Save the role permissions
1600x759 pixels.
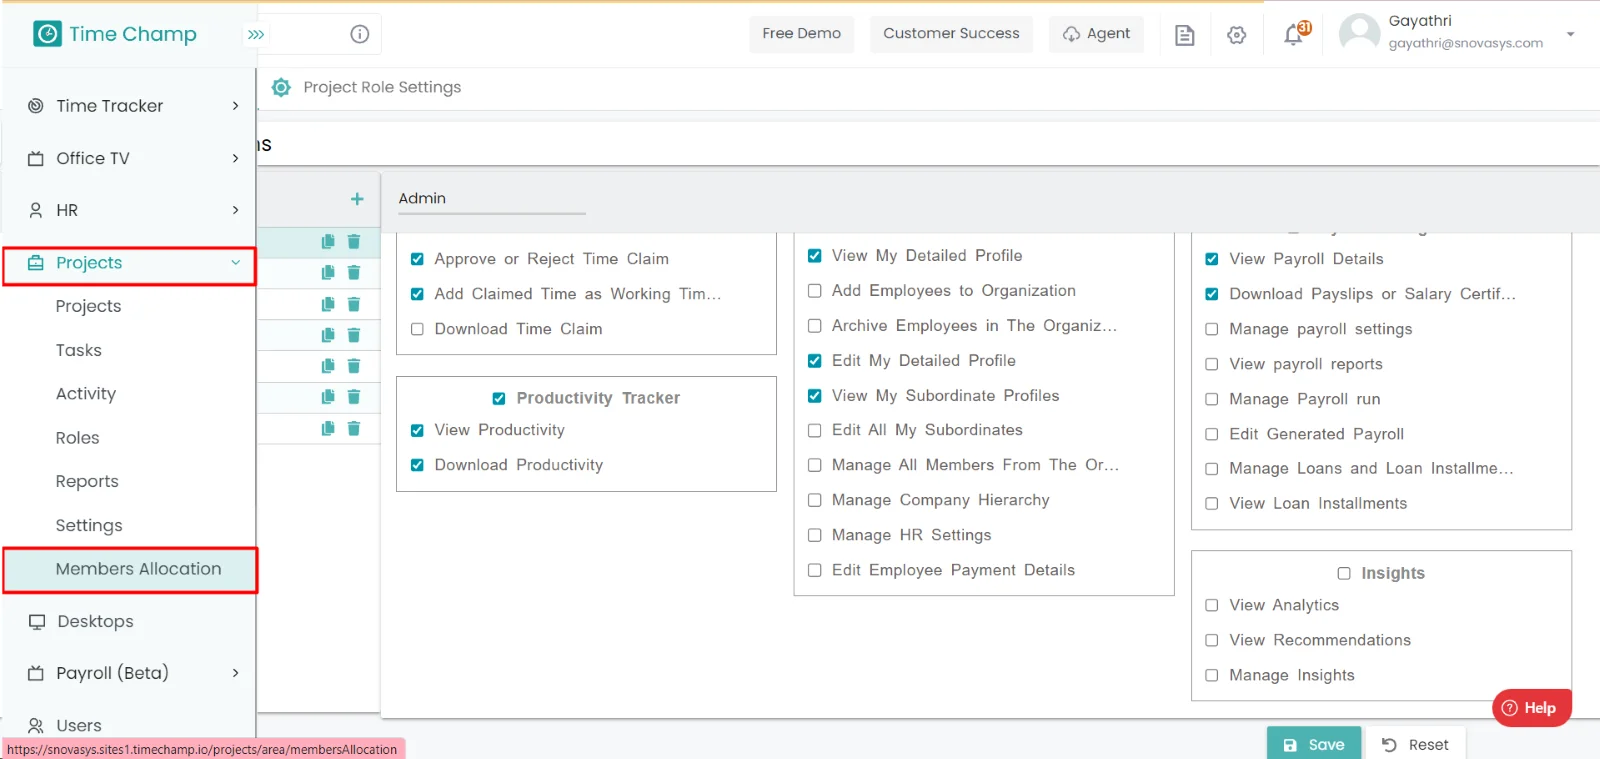tap(1314, 744)
